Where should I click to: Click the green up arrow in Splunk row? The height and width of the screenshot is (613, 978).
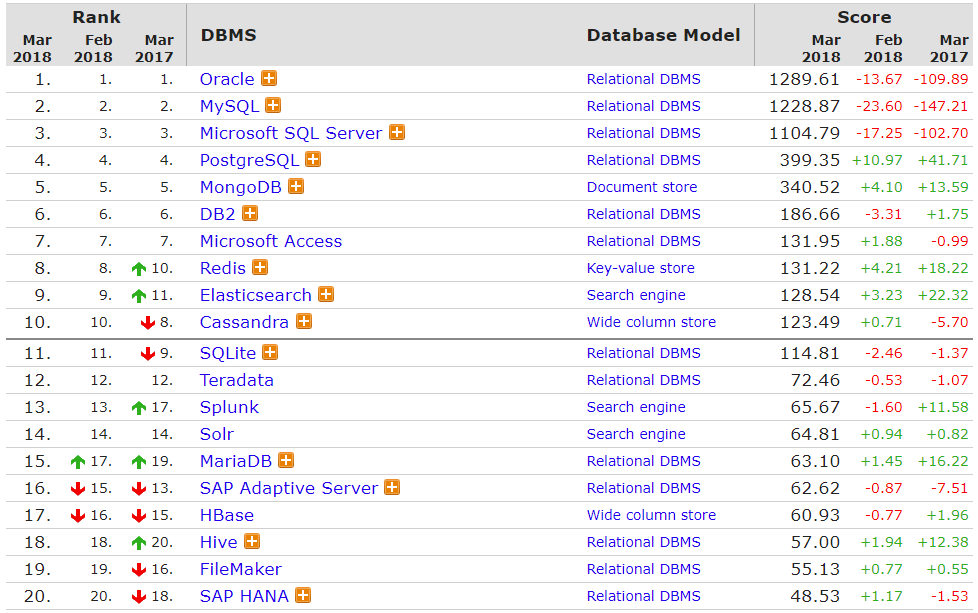pyautogui.click(x=139, y=408)
